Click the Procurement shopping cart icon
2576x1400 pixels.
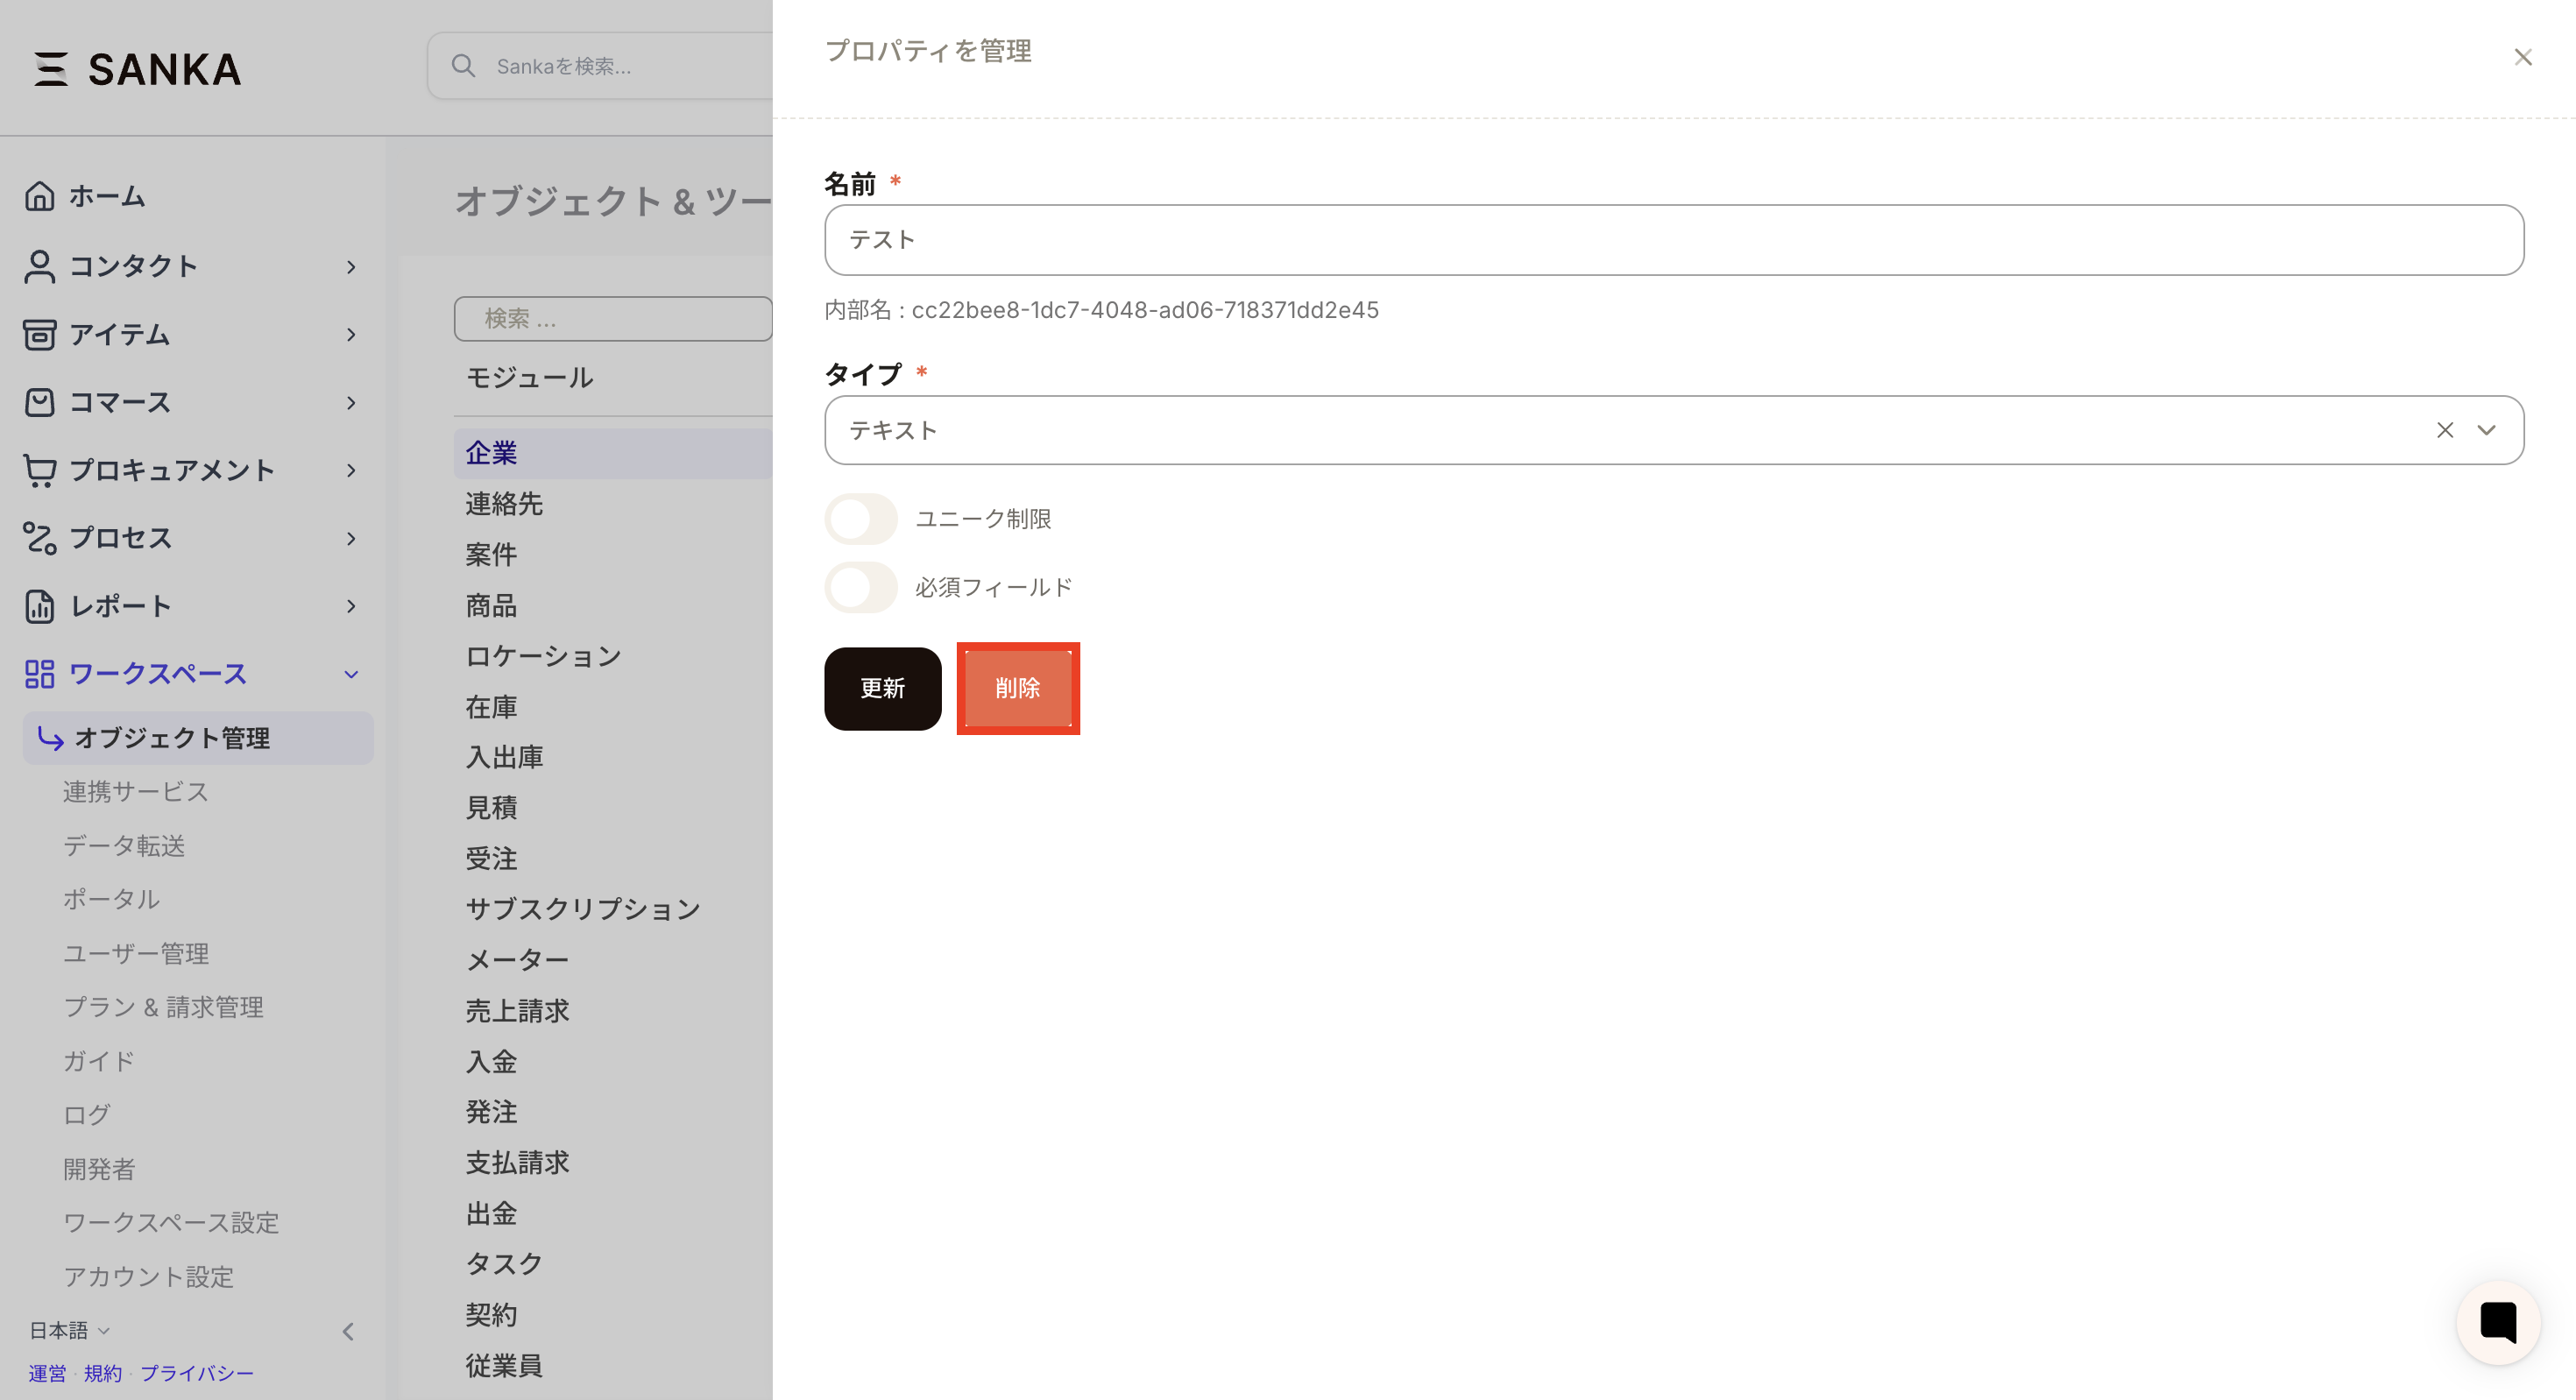[40, 470]
